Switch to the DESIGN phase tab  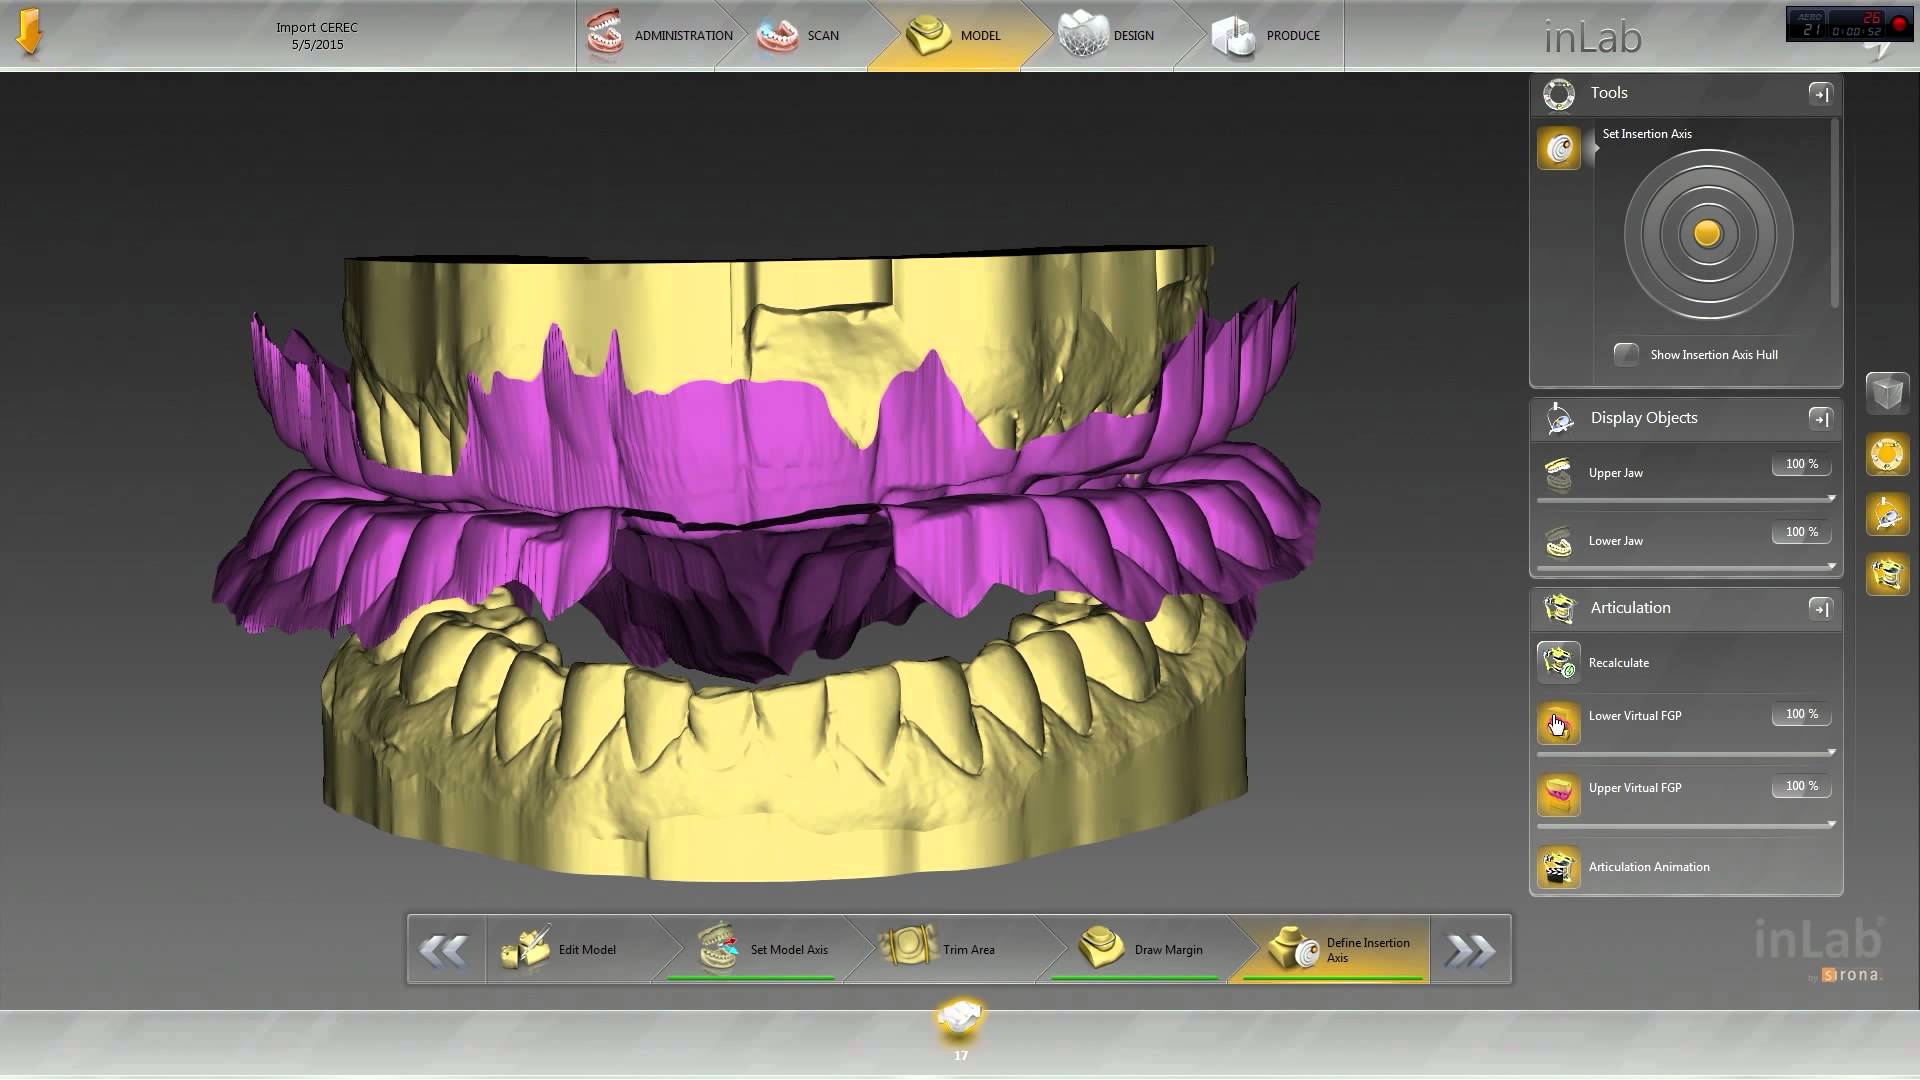point(1108,35)
